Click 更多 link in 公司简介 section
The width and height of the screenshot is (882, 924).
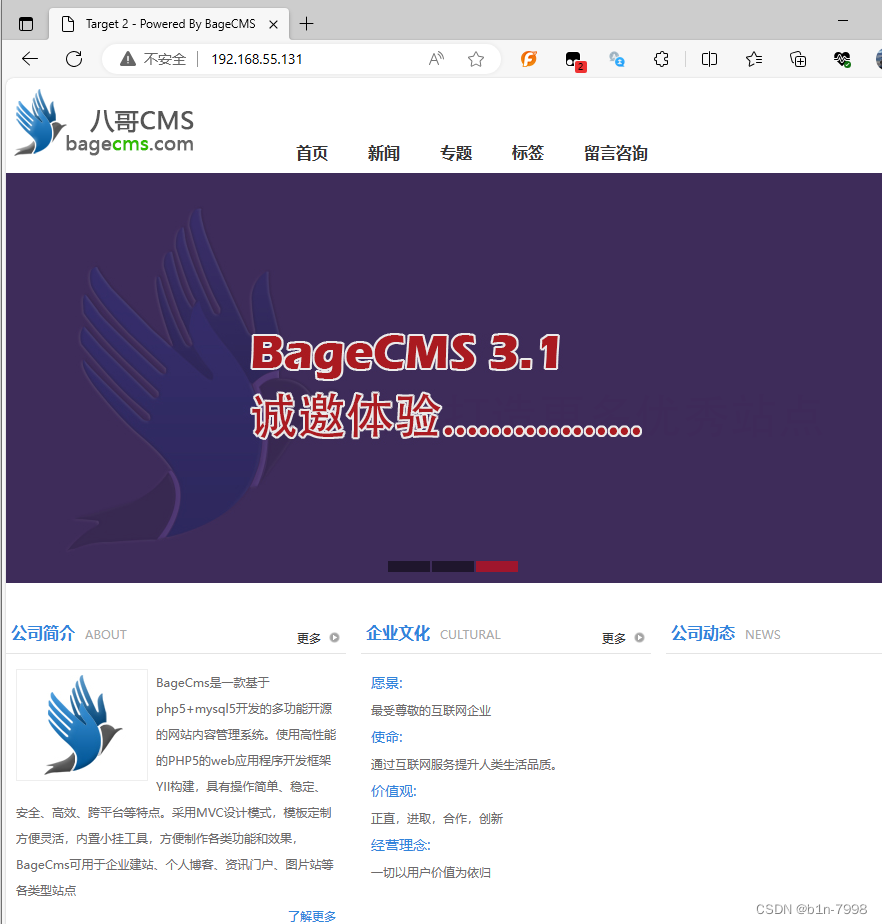pyautogui.click(x=309, y=638)
